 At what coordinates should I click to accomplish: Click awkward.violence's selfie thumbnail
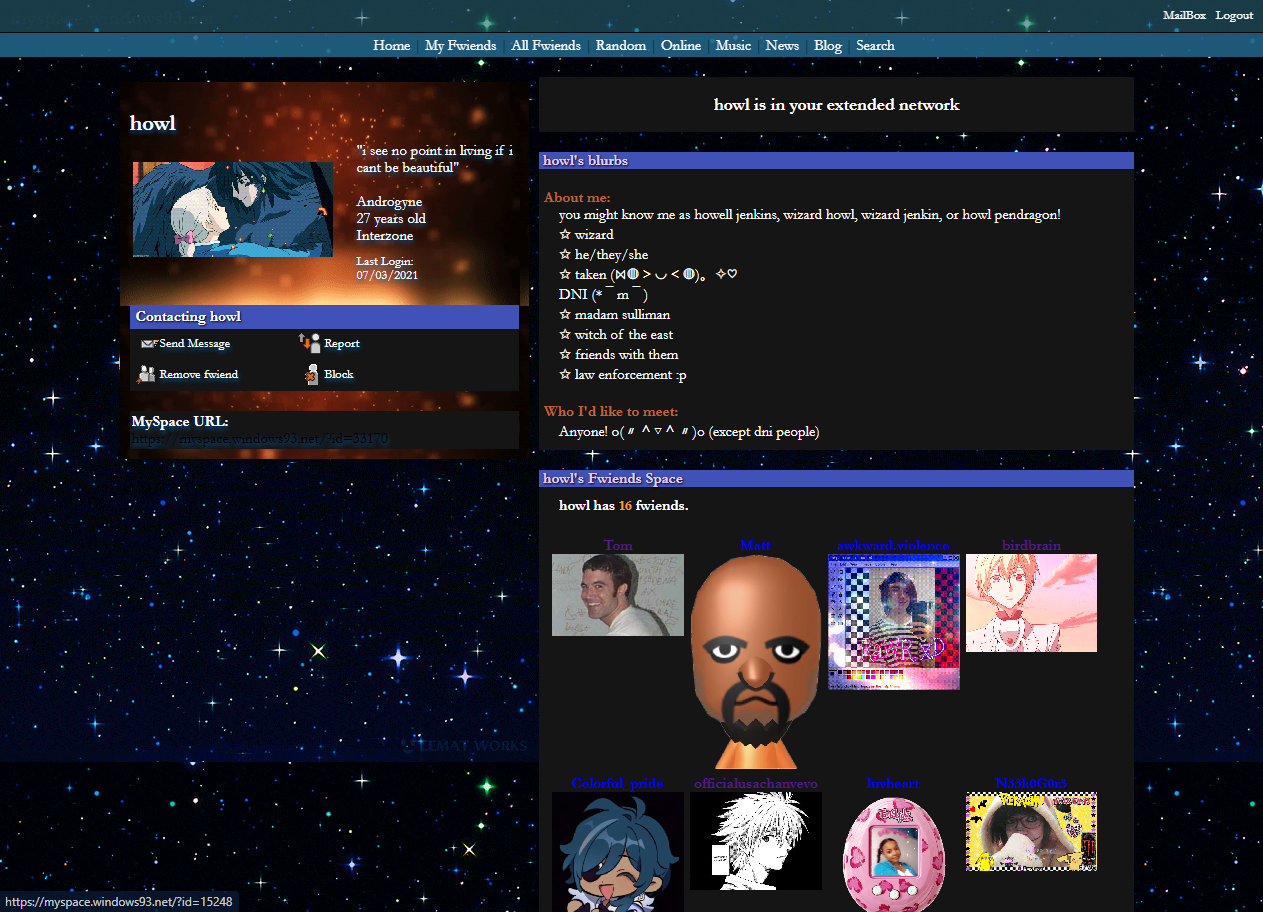894,621
